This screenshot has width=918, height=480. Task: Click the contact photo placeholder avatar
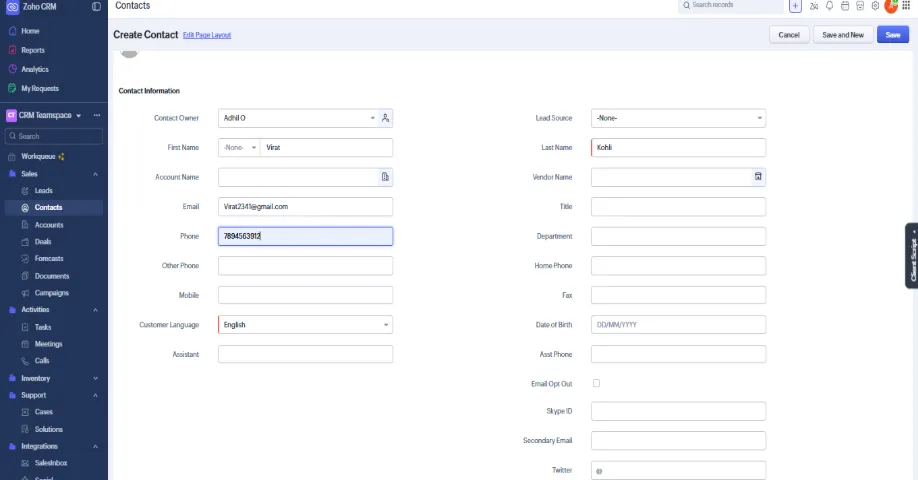[x=129, y=53]
